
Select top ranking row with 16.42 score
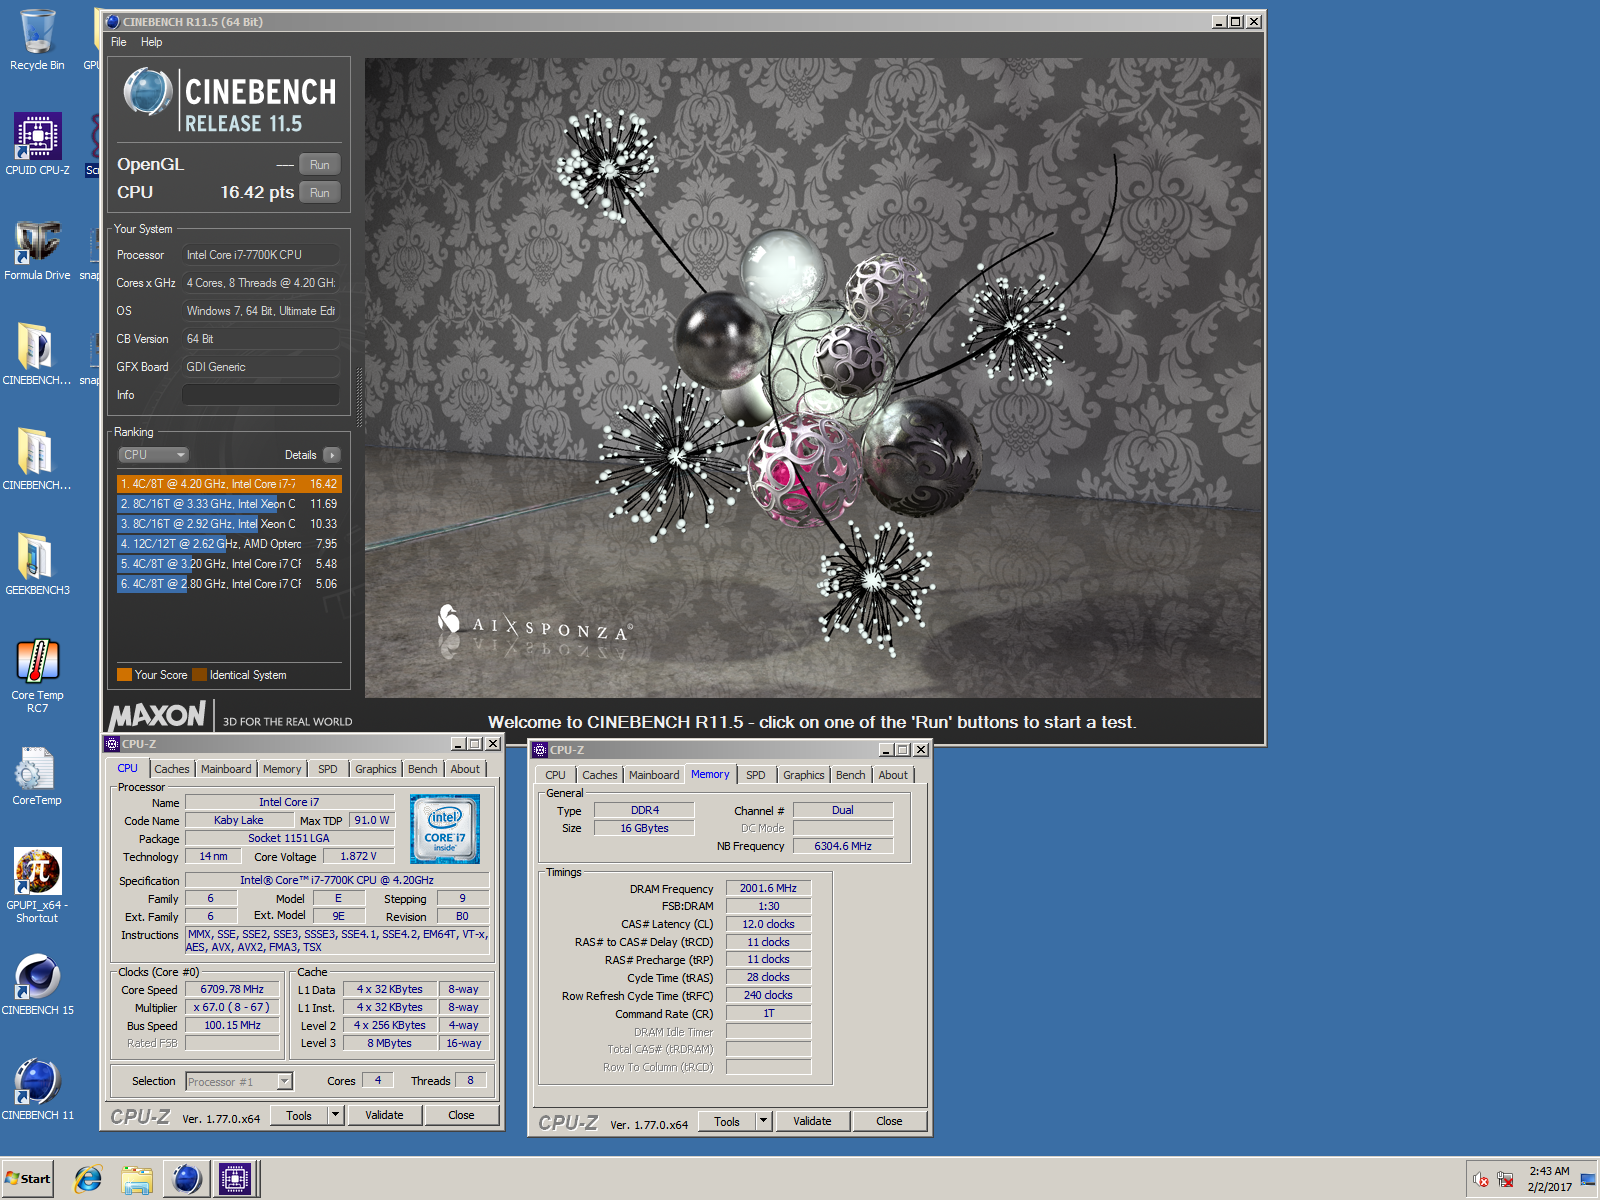click(x=229, y=484)
